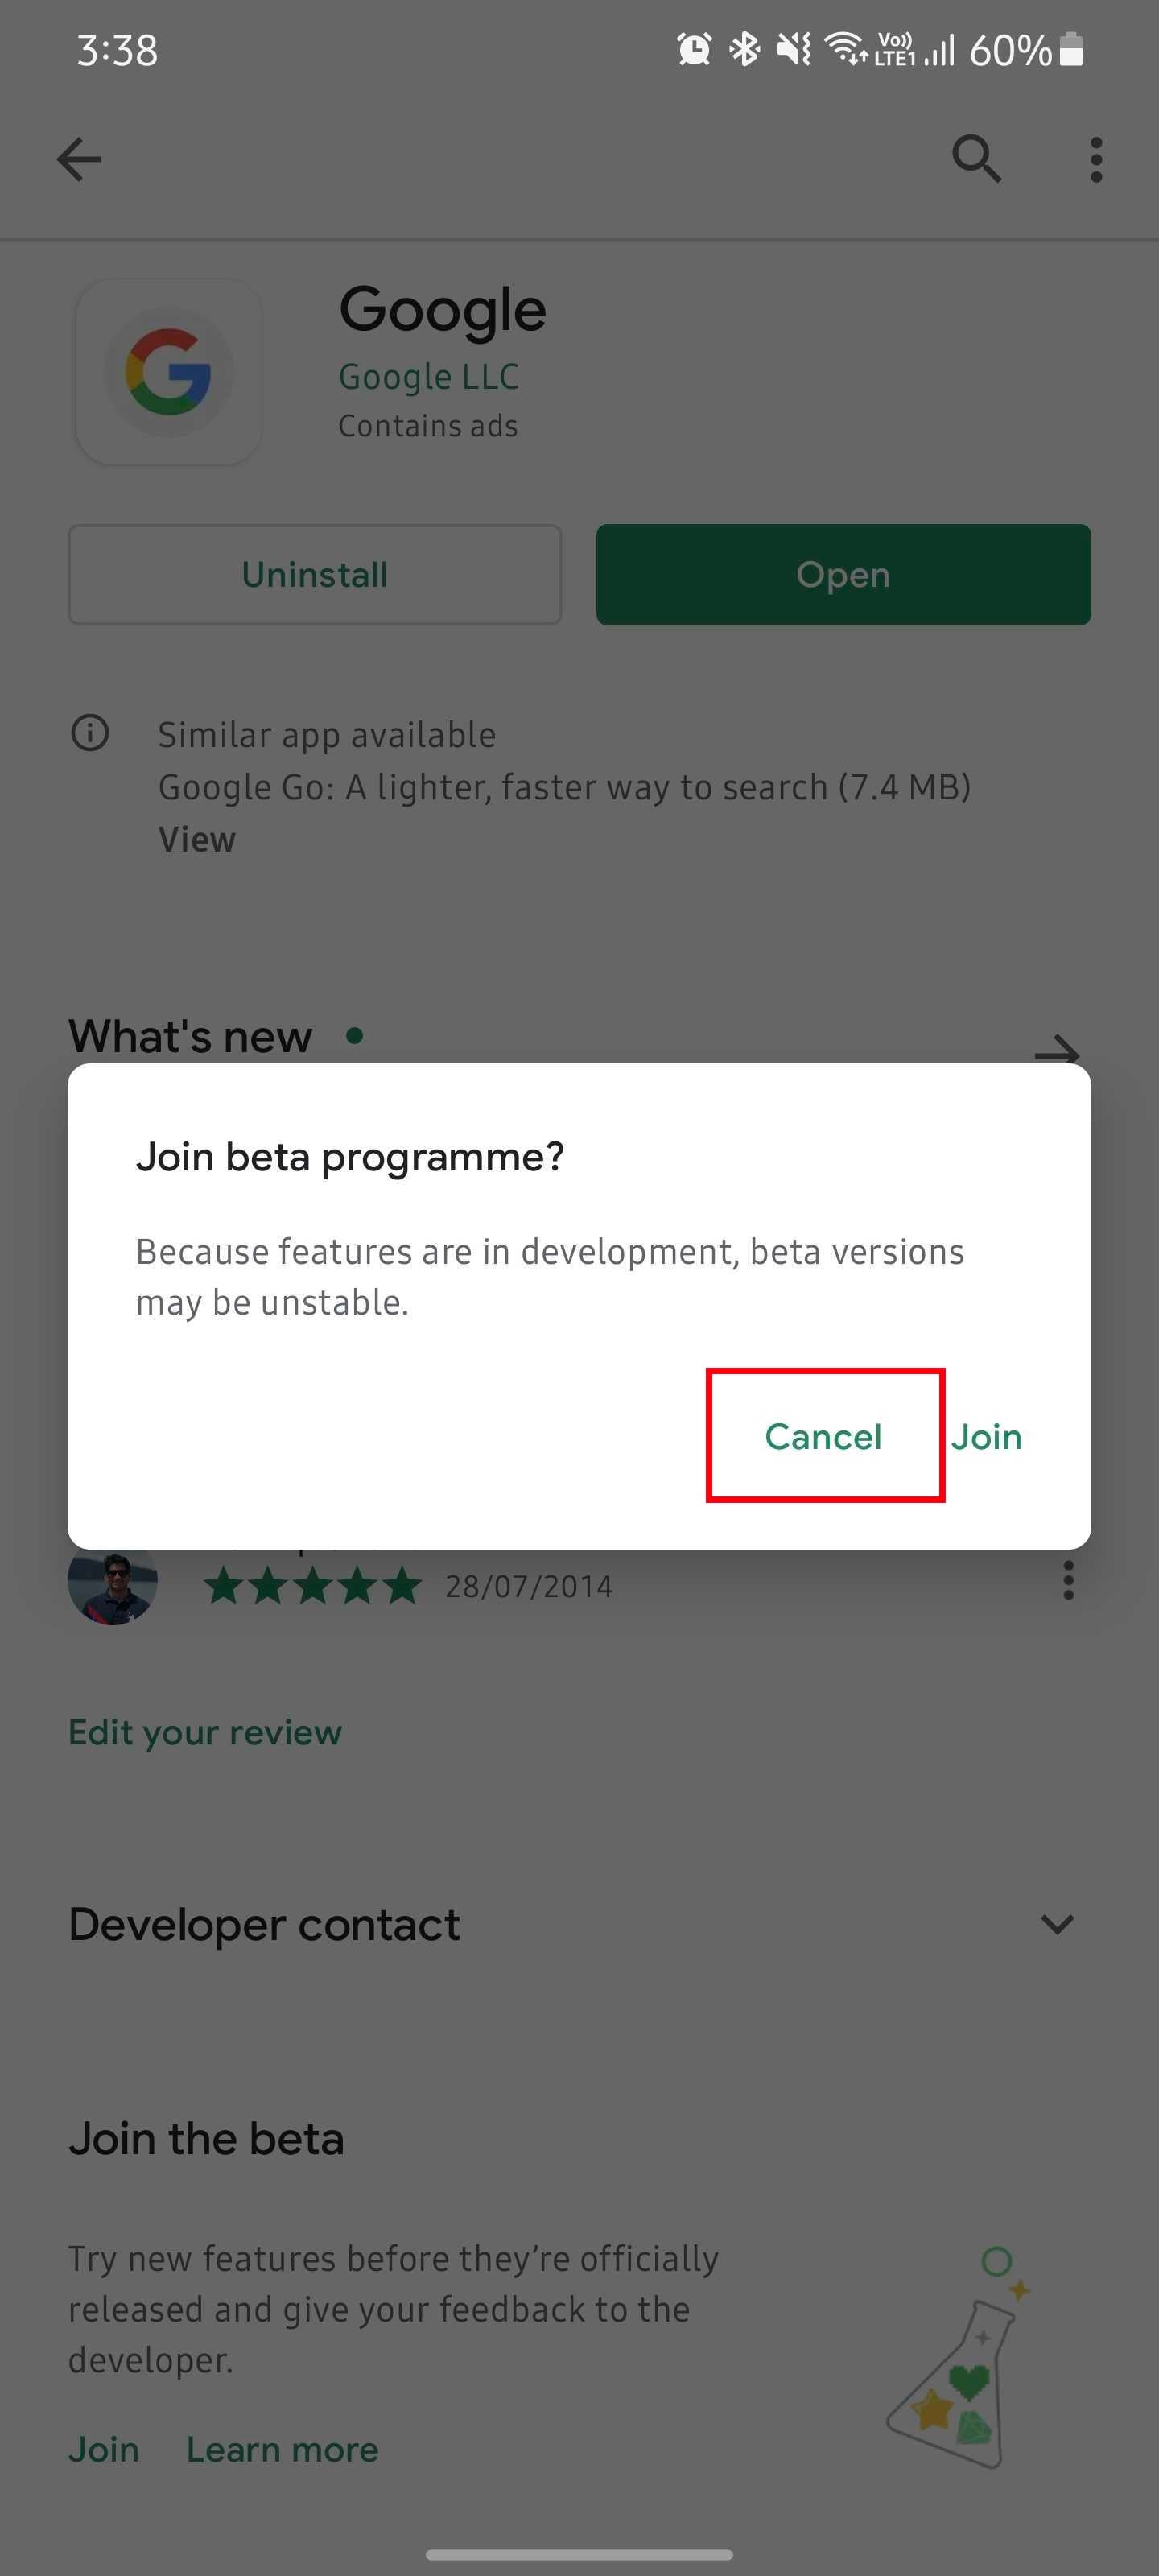Open the Google LLC developer link
This screenshot has width=1159, height=2576.
[x=428, y=377]
